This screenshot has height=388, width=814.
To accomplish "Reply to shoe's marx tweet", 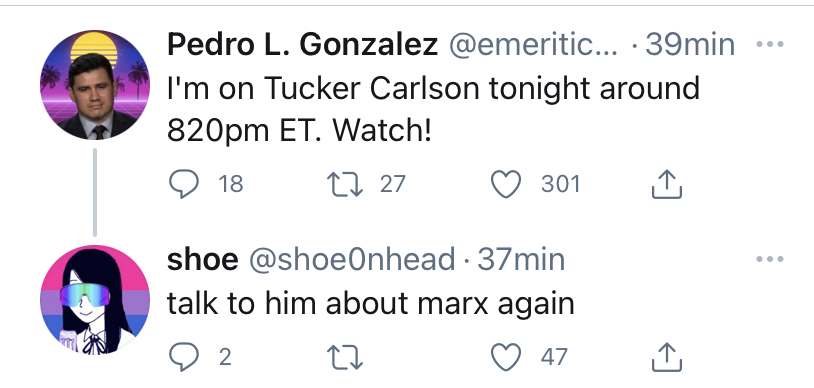I will (x=184, y=357).
